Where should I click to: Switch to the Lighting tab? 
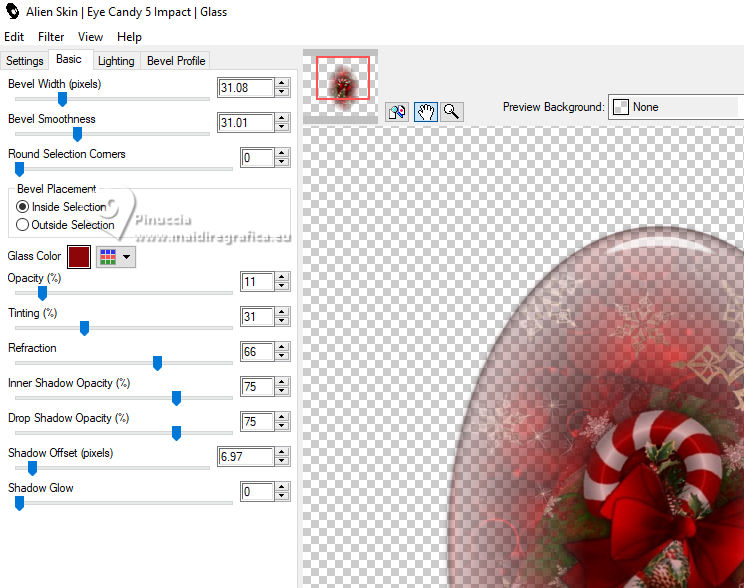coord(116,61)
